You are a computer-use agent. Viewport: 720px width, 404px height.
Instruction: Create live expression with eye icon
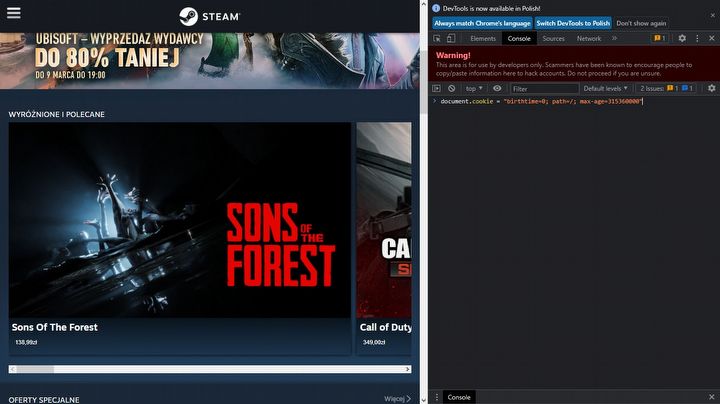tap(497, 88)
